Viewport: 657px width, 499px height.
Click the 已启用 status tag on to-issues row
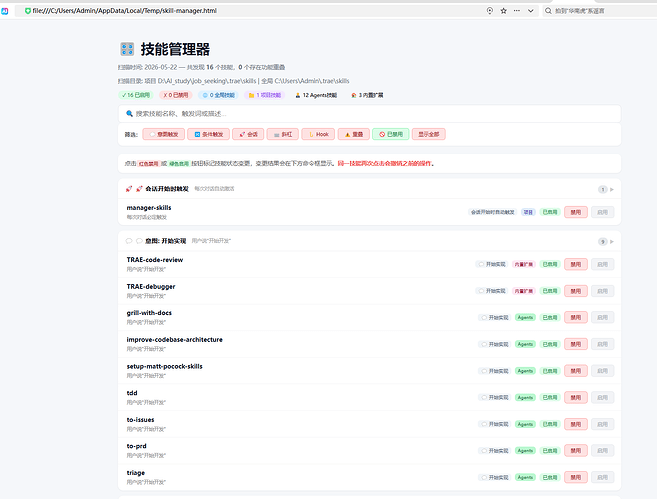click(550, 424)
